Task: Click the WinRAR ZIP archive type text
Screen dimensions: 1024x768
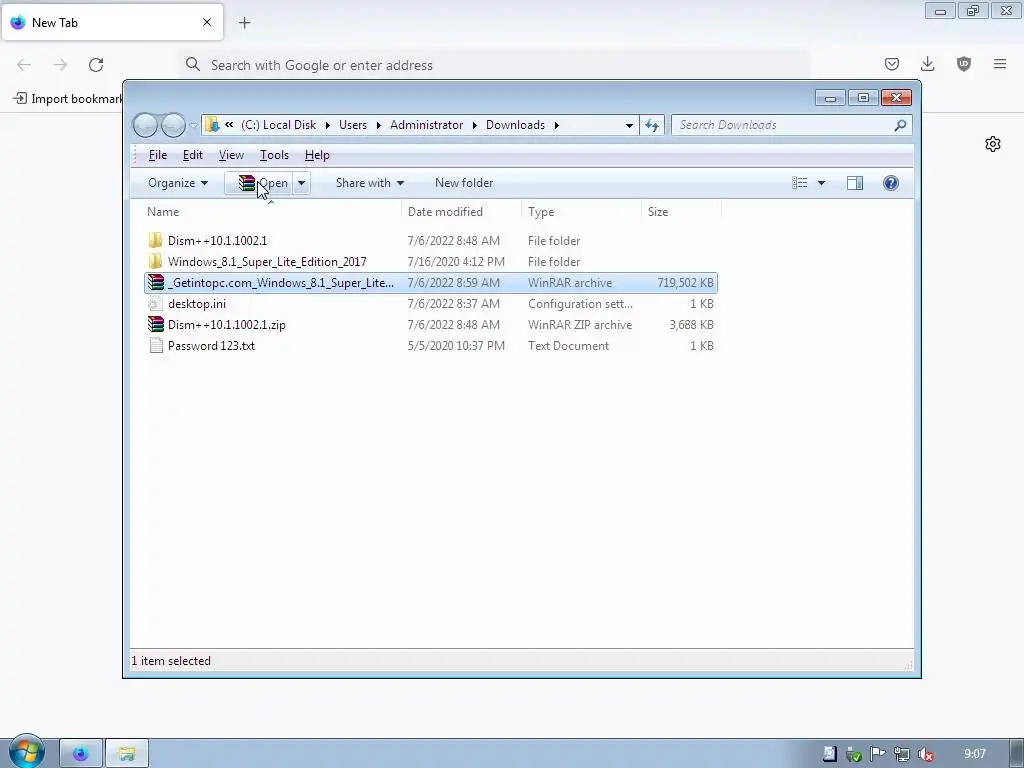Action: point(580,325)
